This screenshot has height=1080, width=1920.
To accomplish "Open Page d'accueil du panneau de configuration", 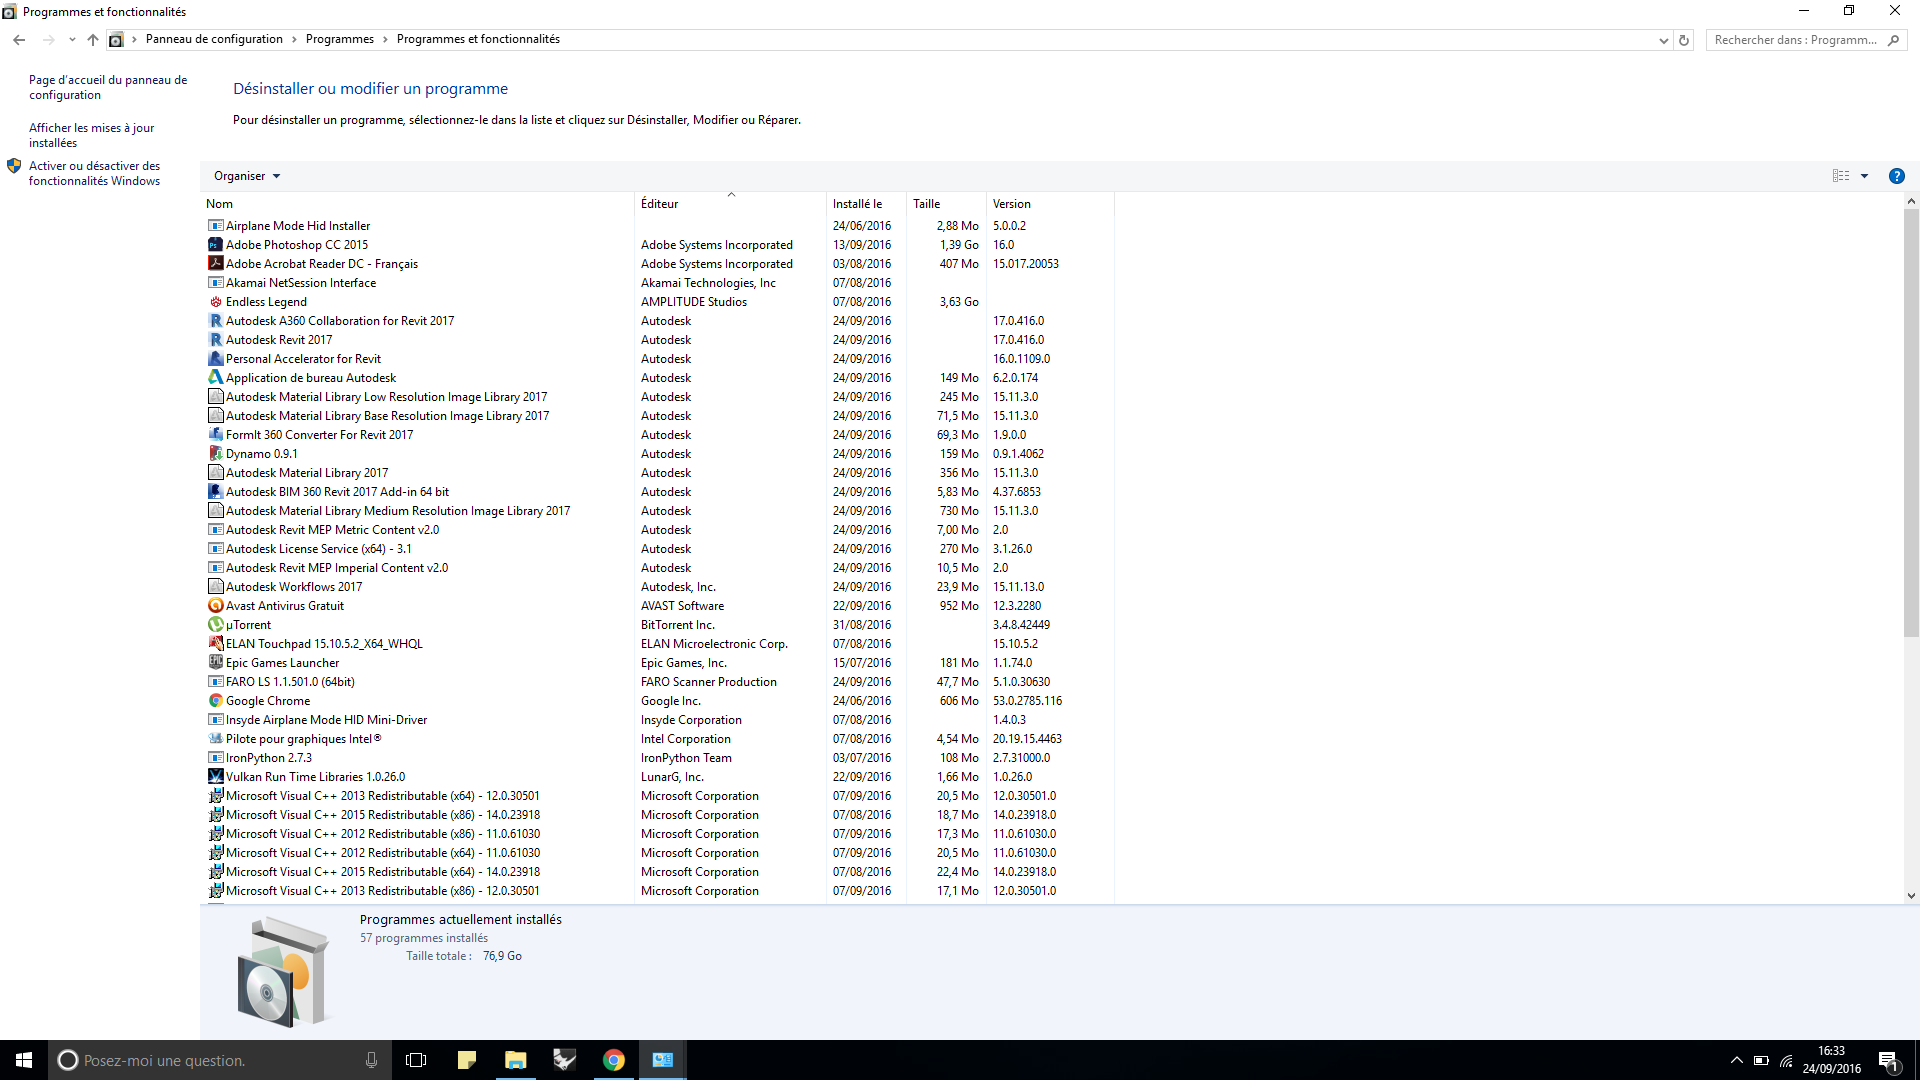I will pos(108,88).
